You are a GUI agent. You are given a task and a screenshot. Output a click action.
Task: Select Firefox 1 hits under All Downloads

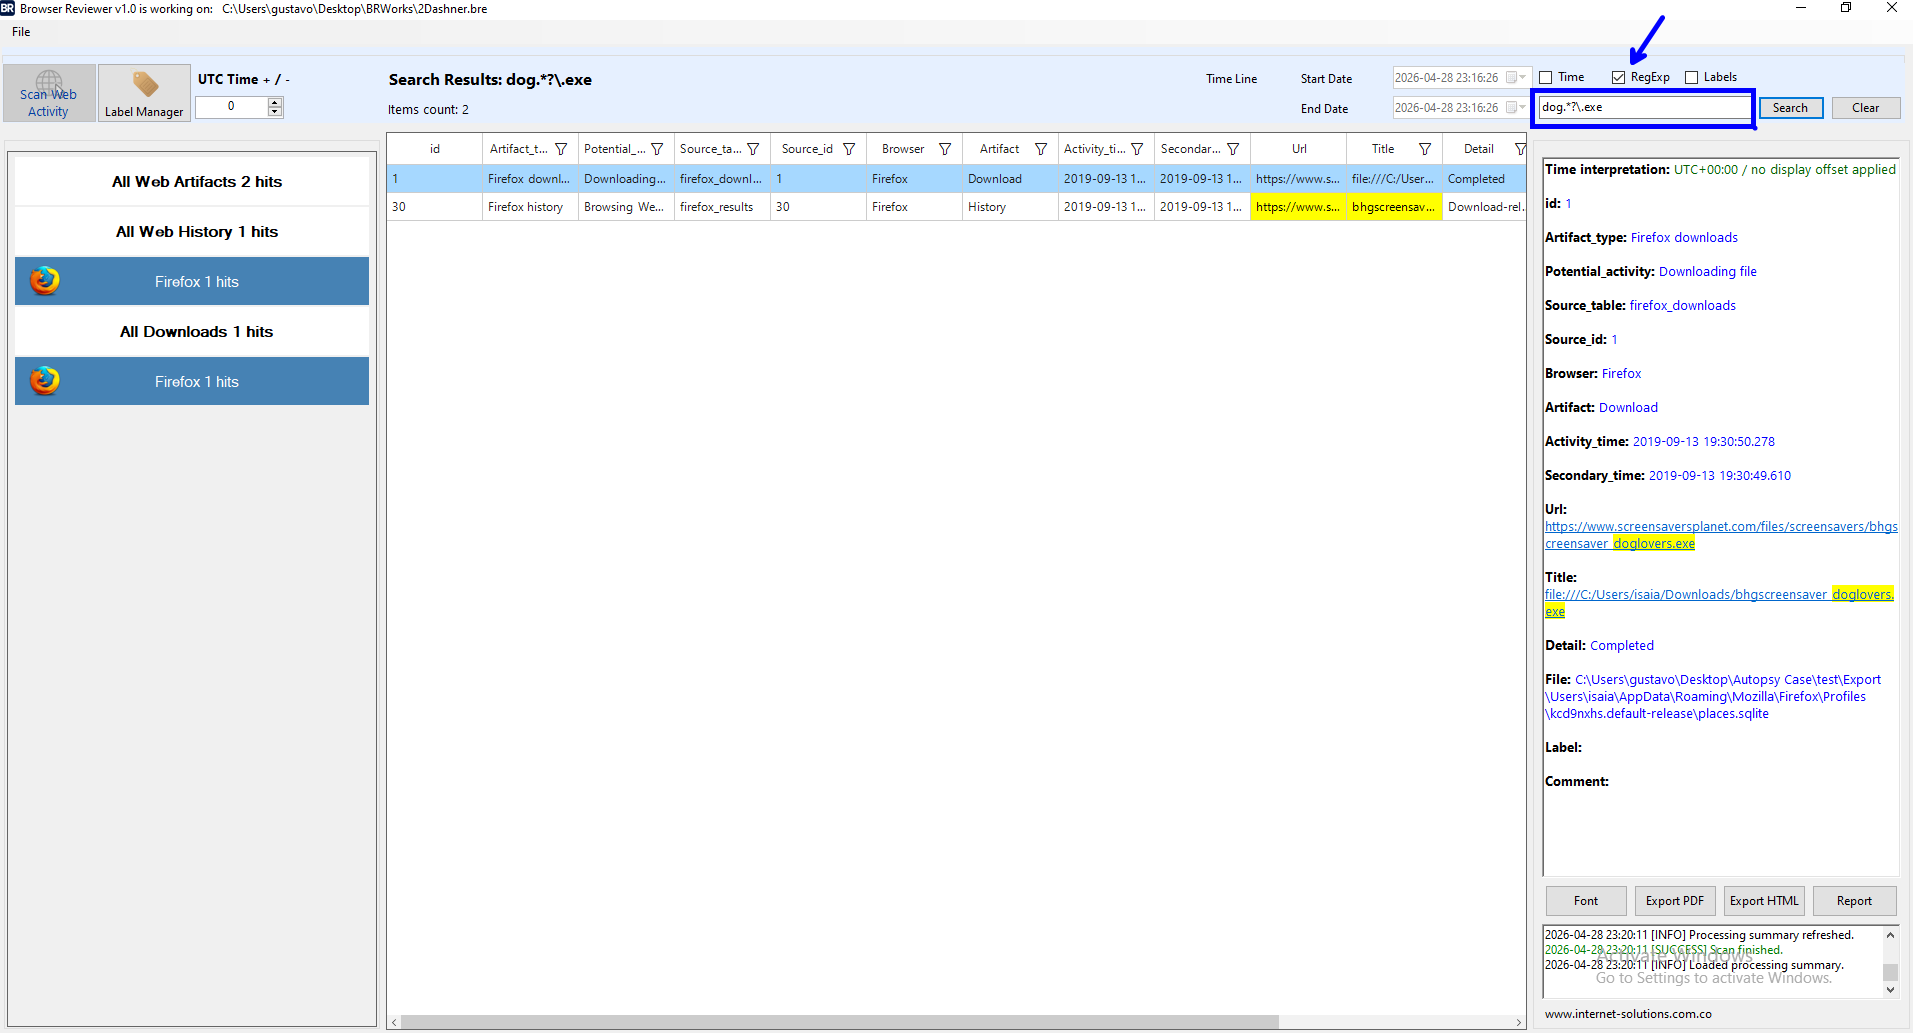pos(192,381)
